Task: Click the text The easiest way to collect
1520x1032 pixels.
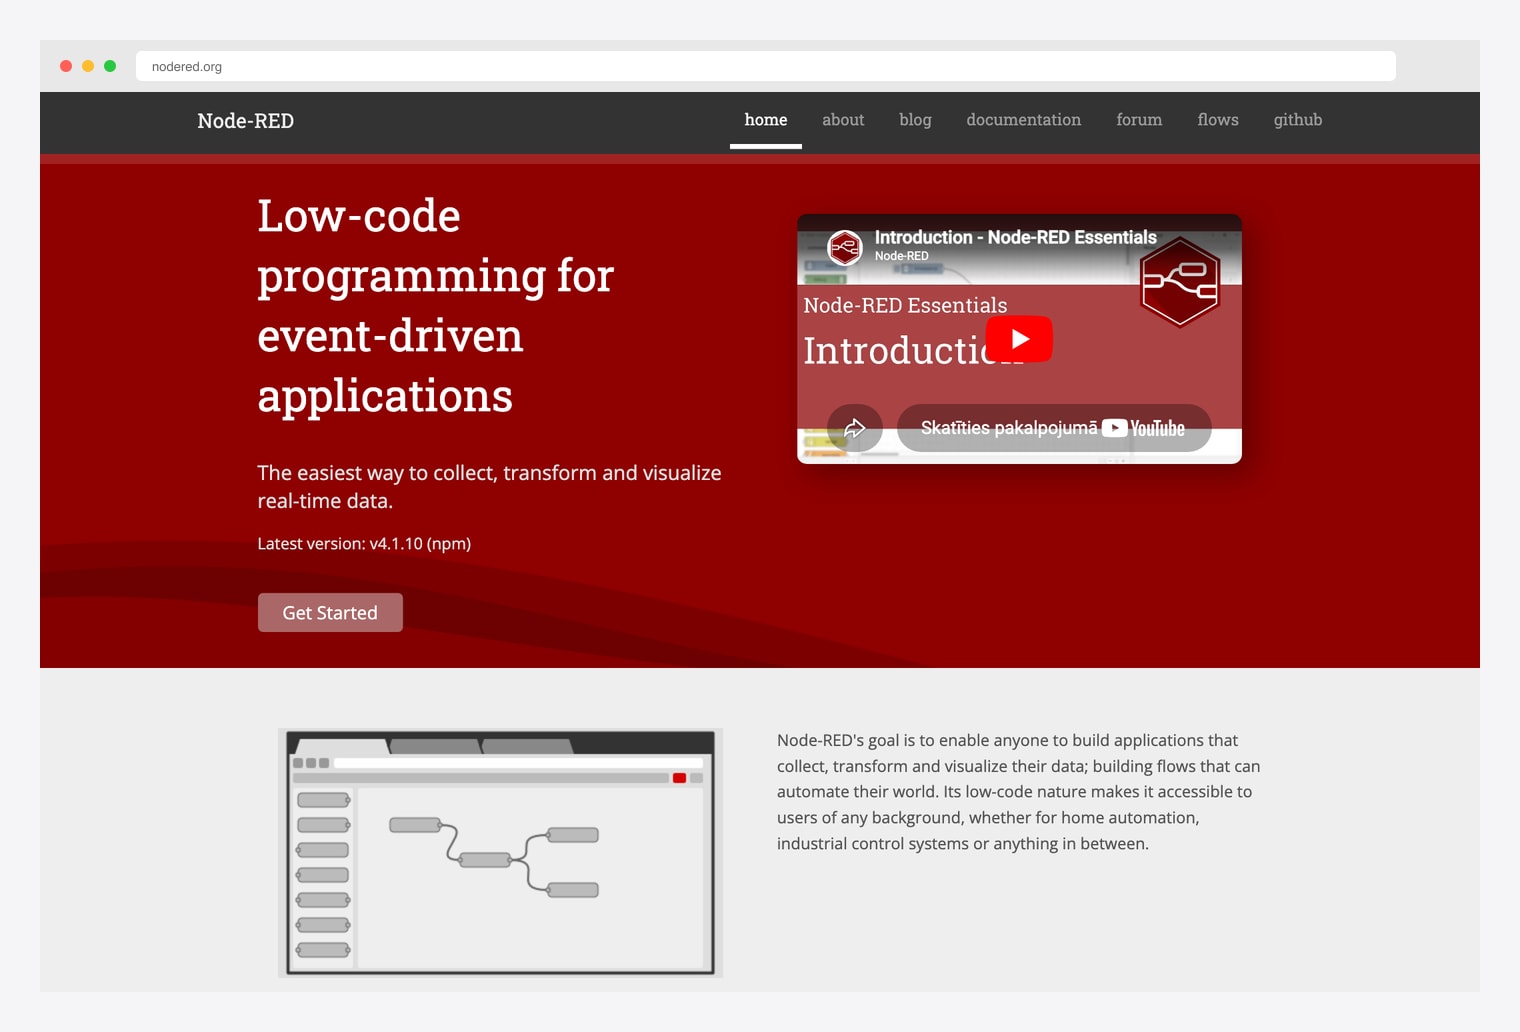Action: pos(489,486)
